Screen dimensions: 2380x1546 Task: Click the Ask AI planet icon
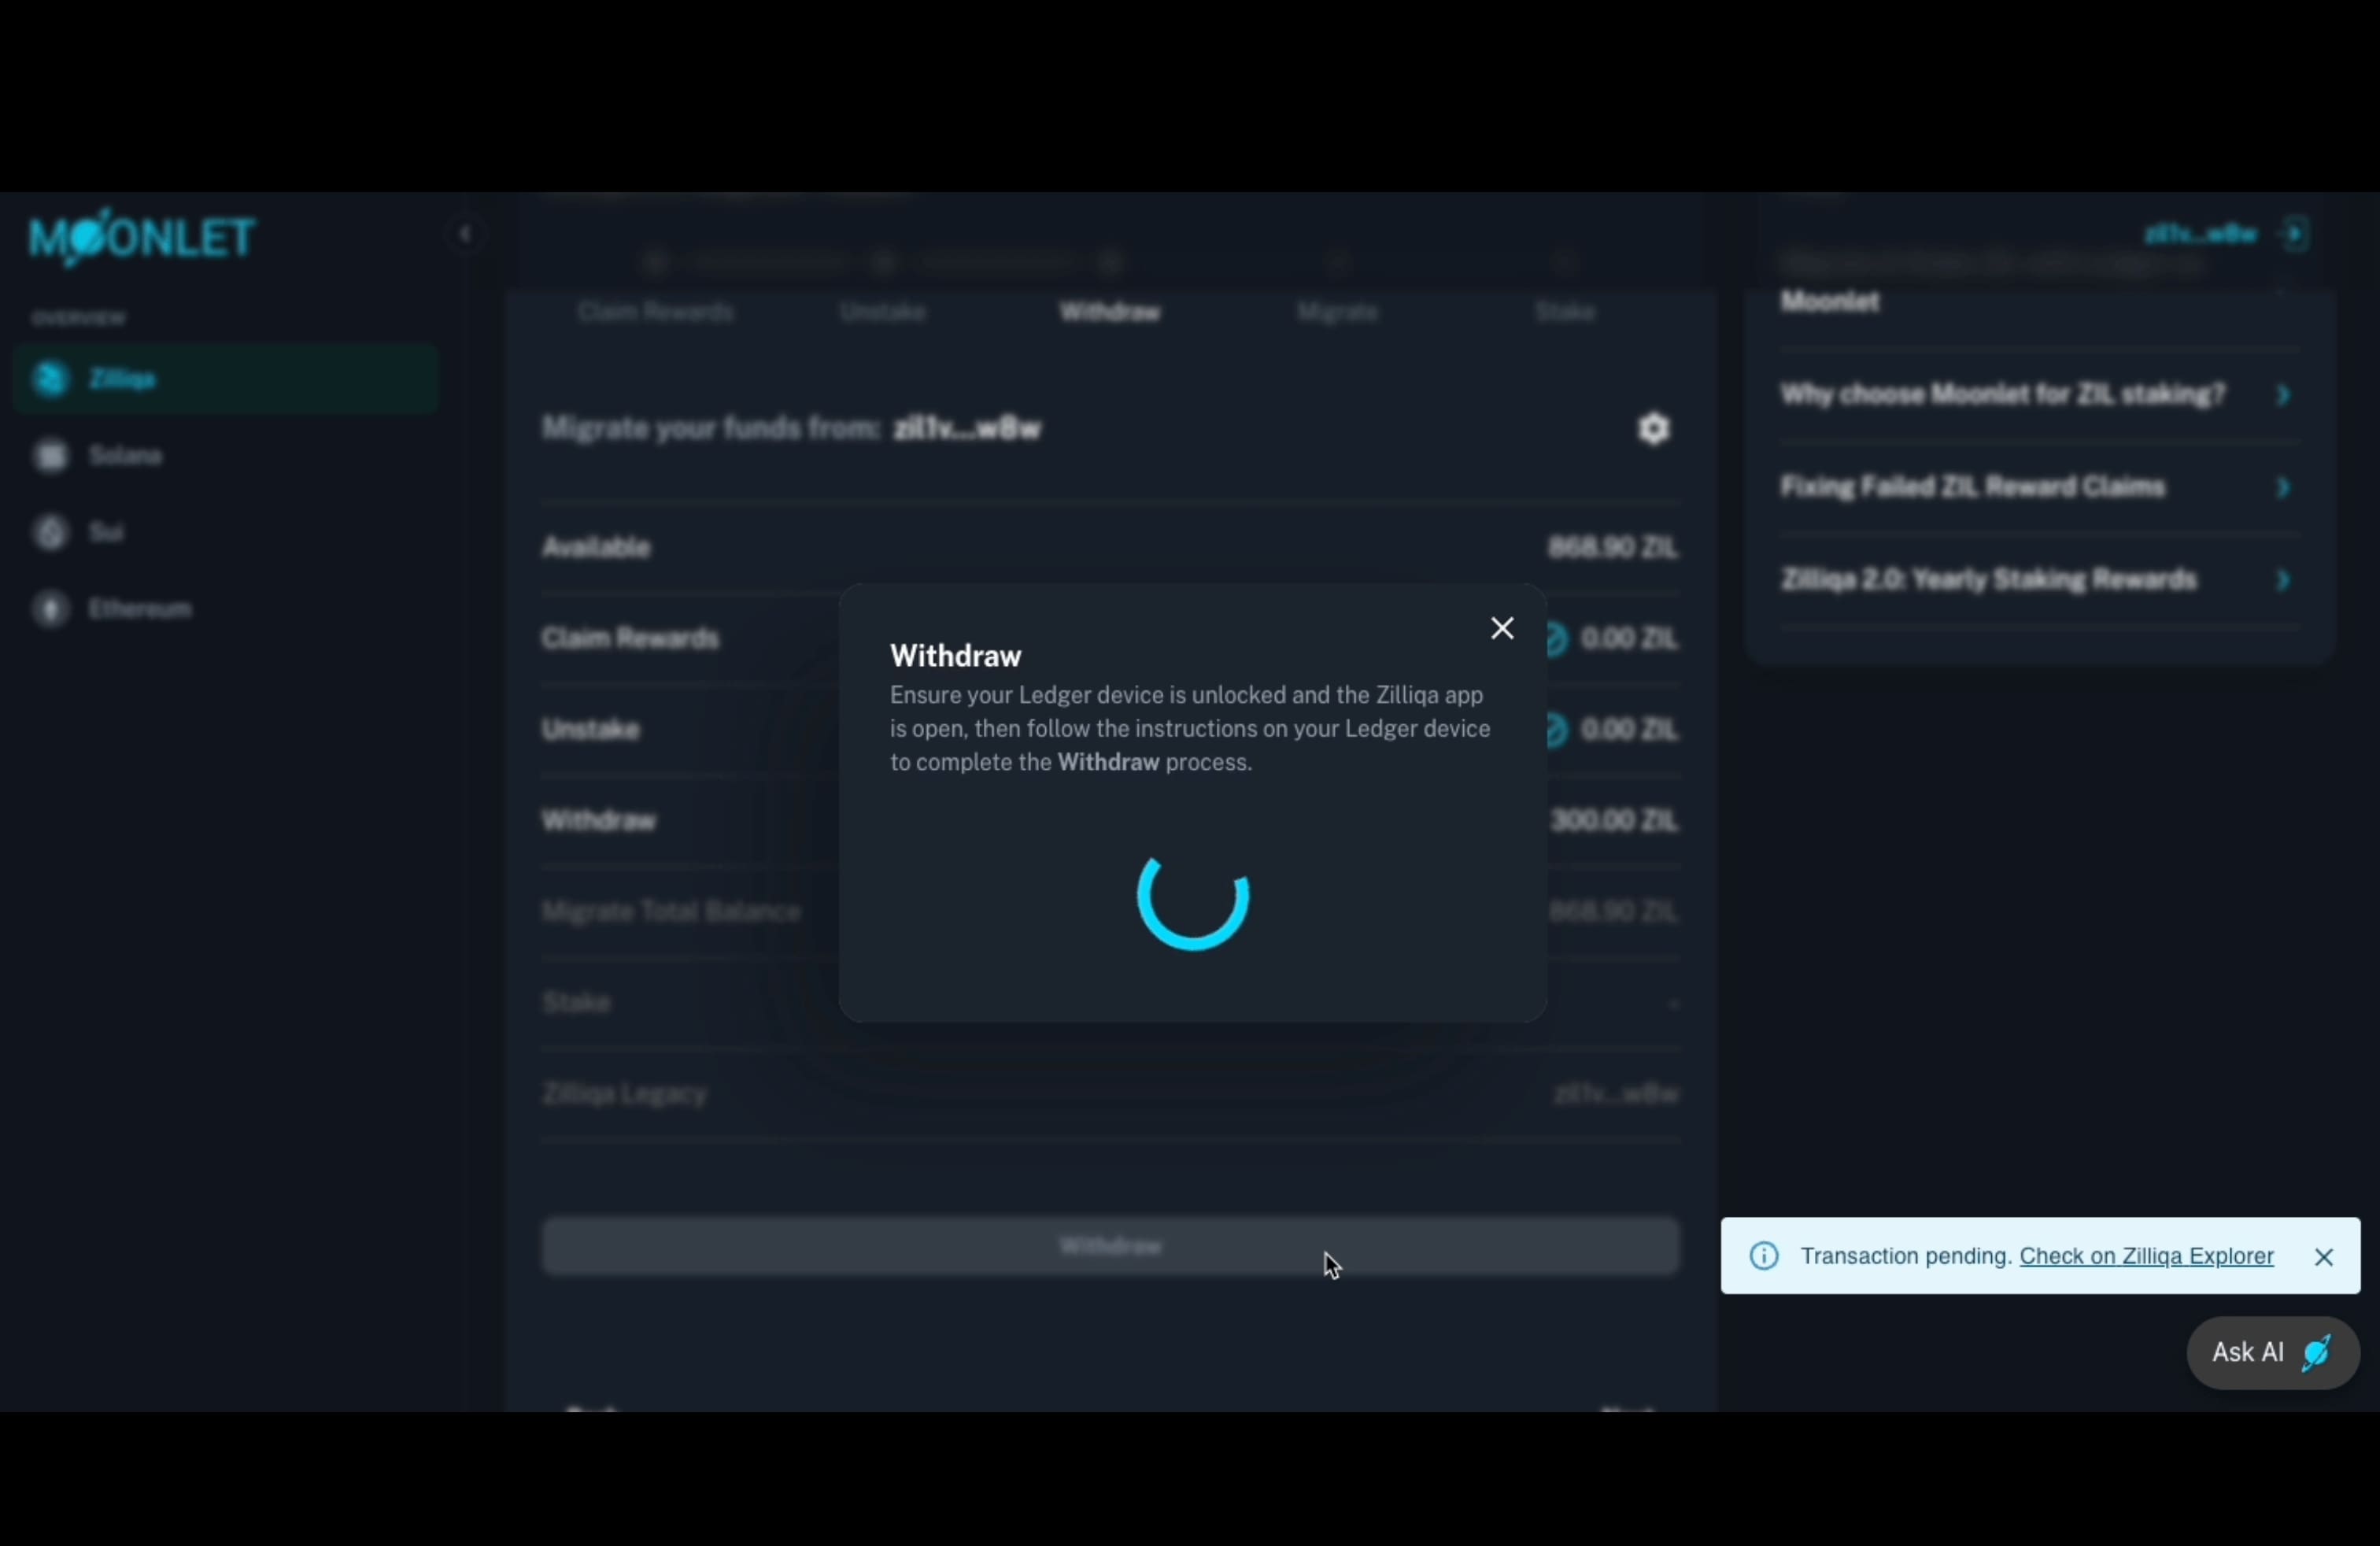click(2317, 1353)
